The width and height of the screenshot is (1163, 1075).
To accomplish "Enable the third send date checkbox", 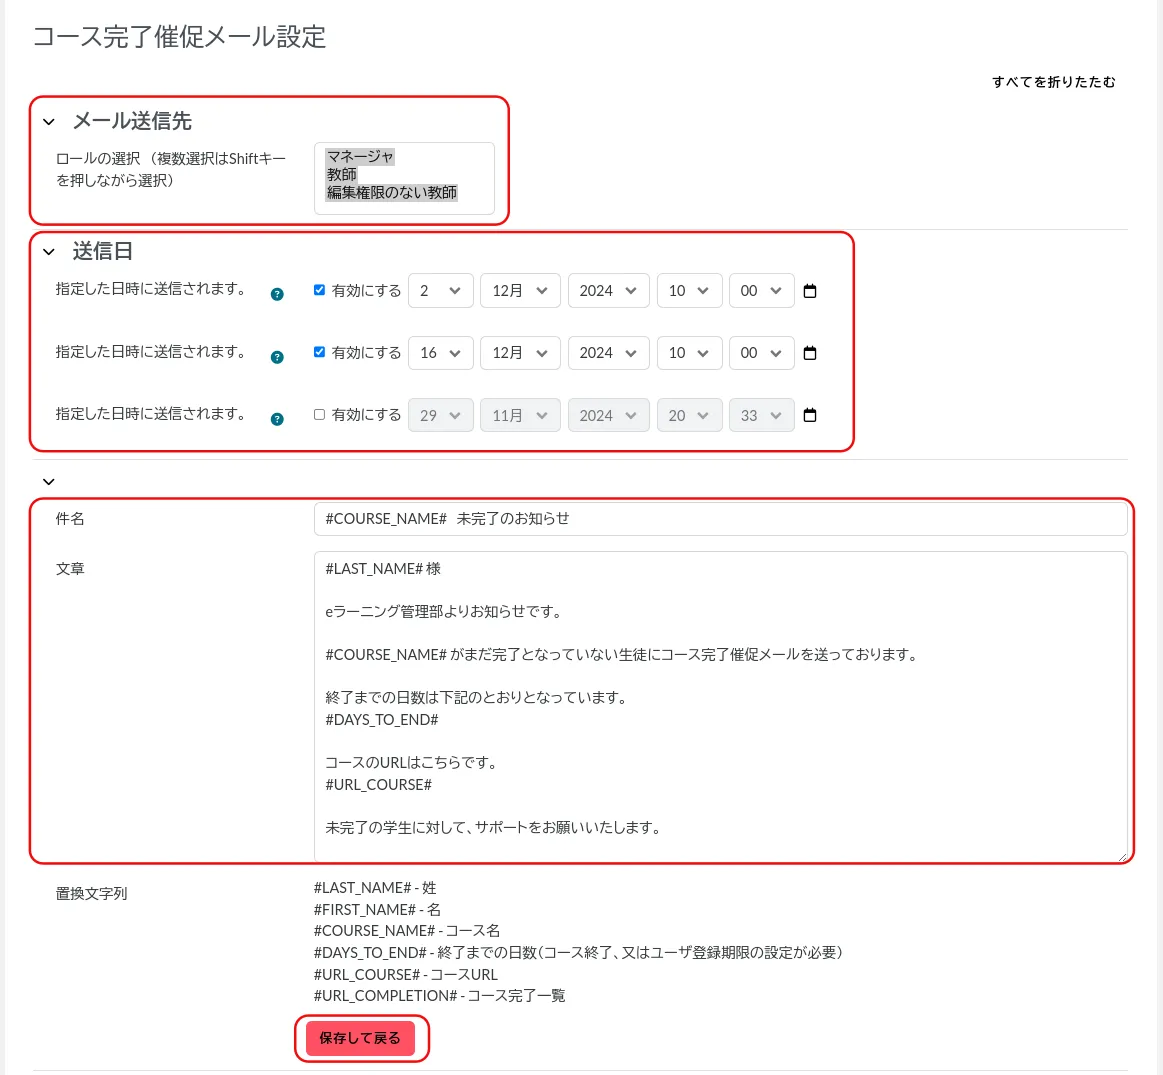I will (x=320, y=414).
